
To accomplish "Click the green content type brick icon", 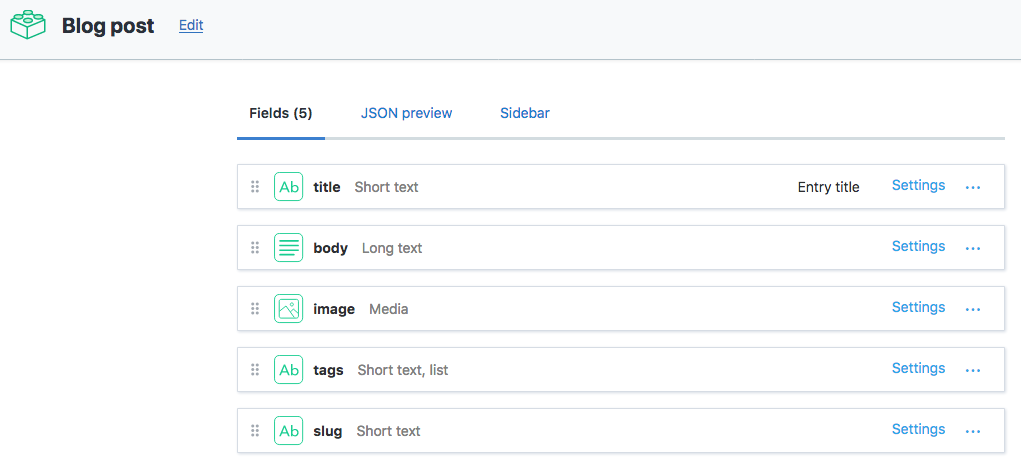I will click(x=29, y=24).
